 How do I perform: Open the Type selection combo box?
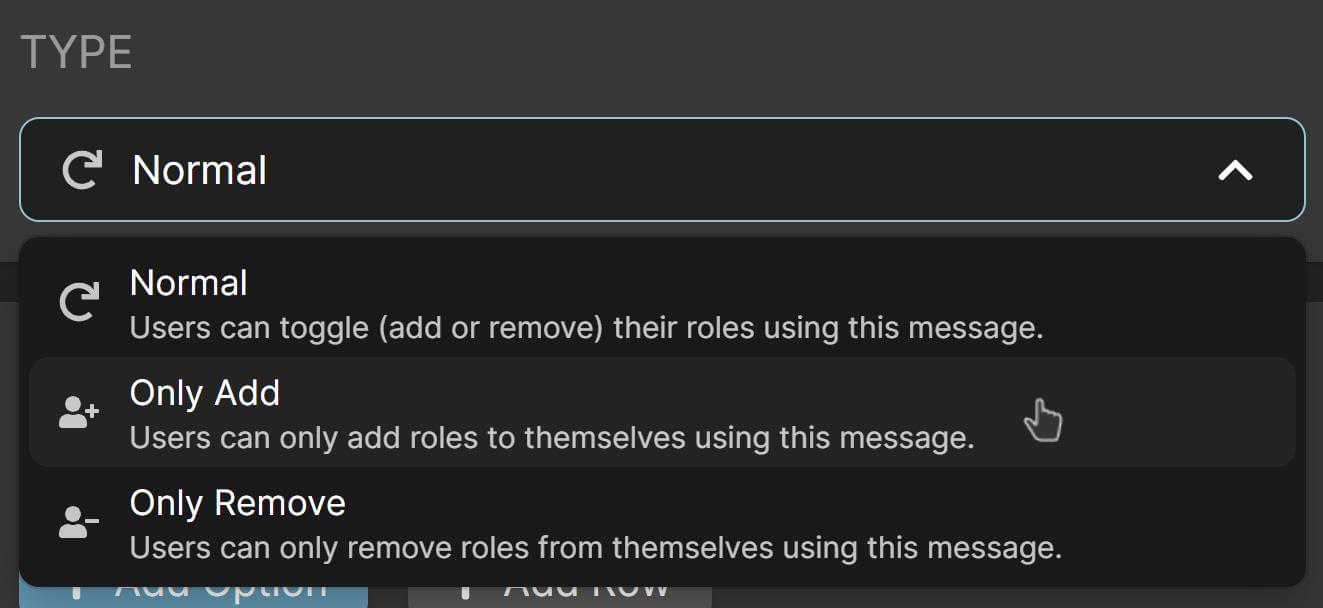coord(660,169)
